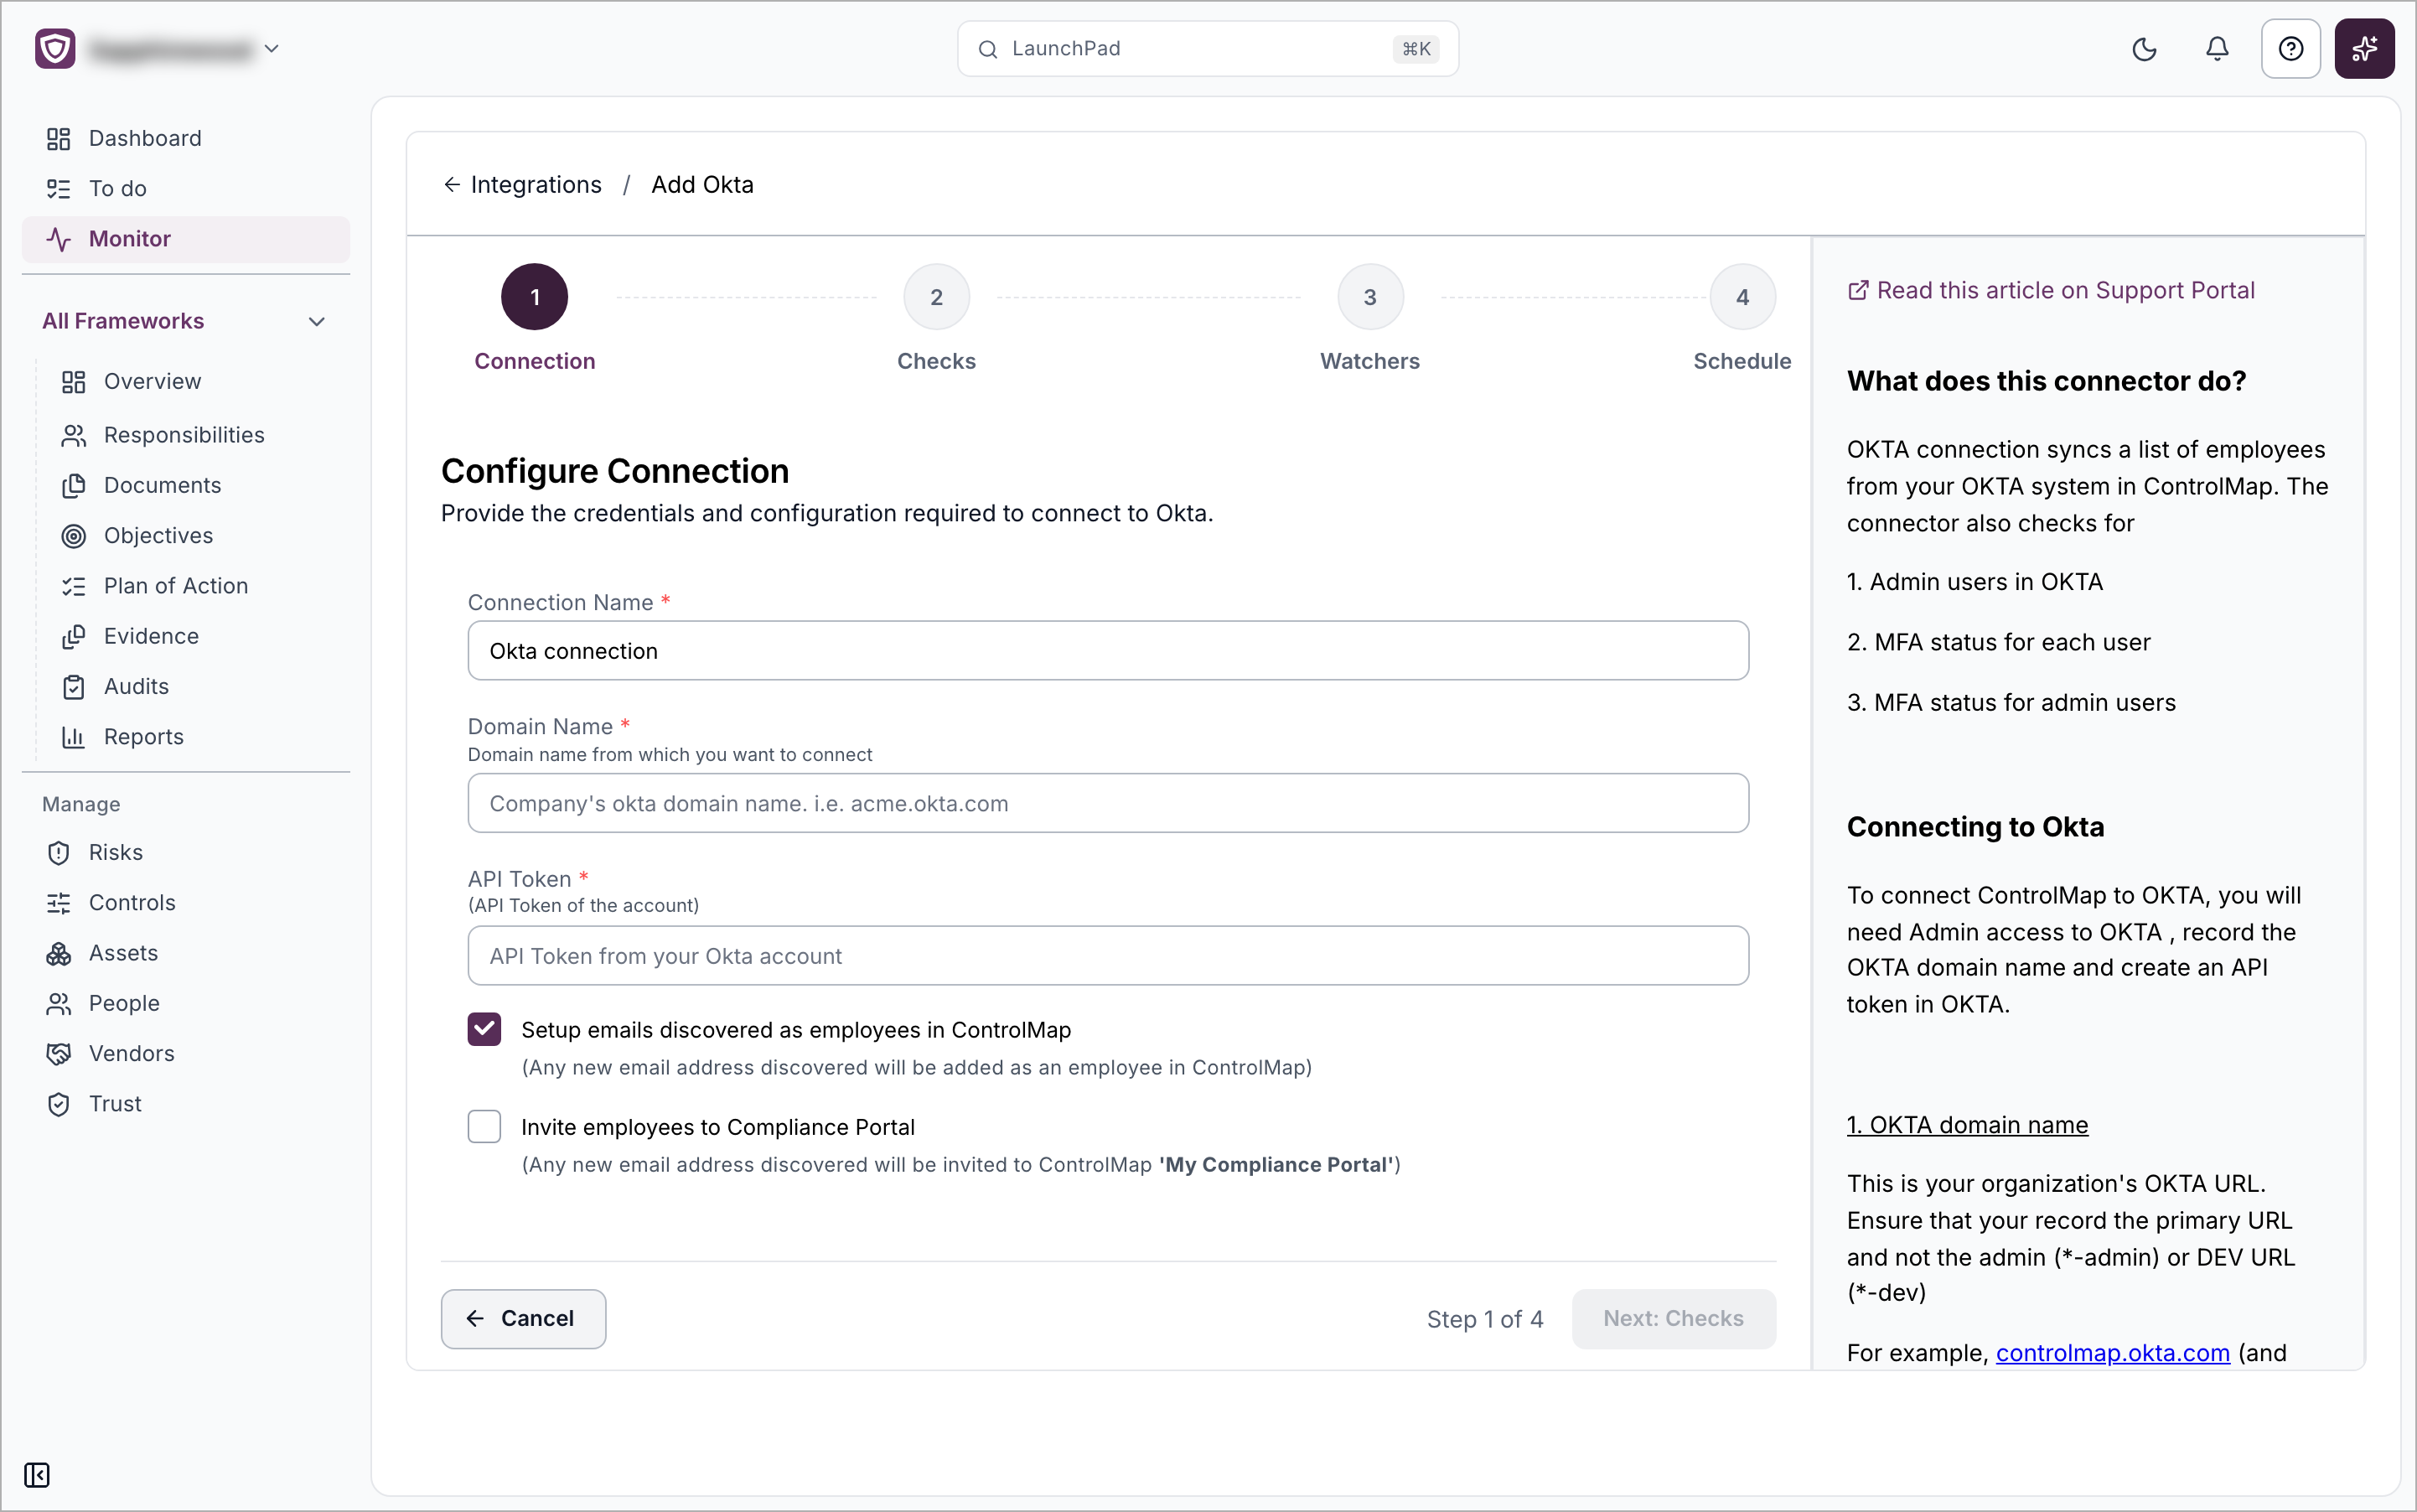Click the ControlMap shield logo

[x=55, y=48]
